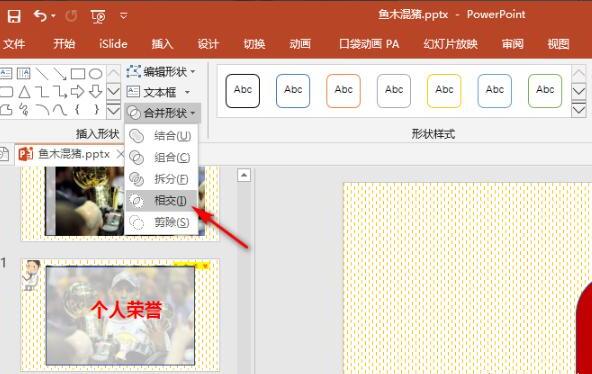Apply the light blue outline Abc style
Screen dimensions: 592x374
click(495, 91)
